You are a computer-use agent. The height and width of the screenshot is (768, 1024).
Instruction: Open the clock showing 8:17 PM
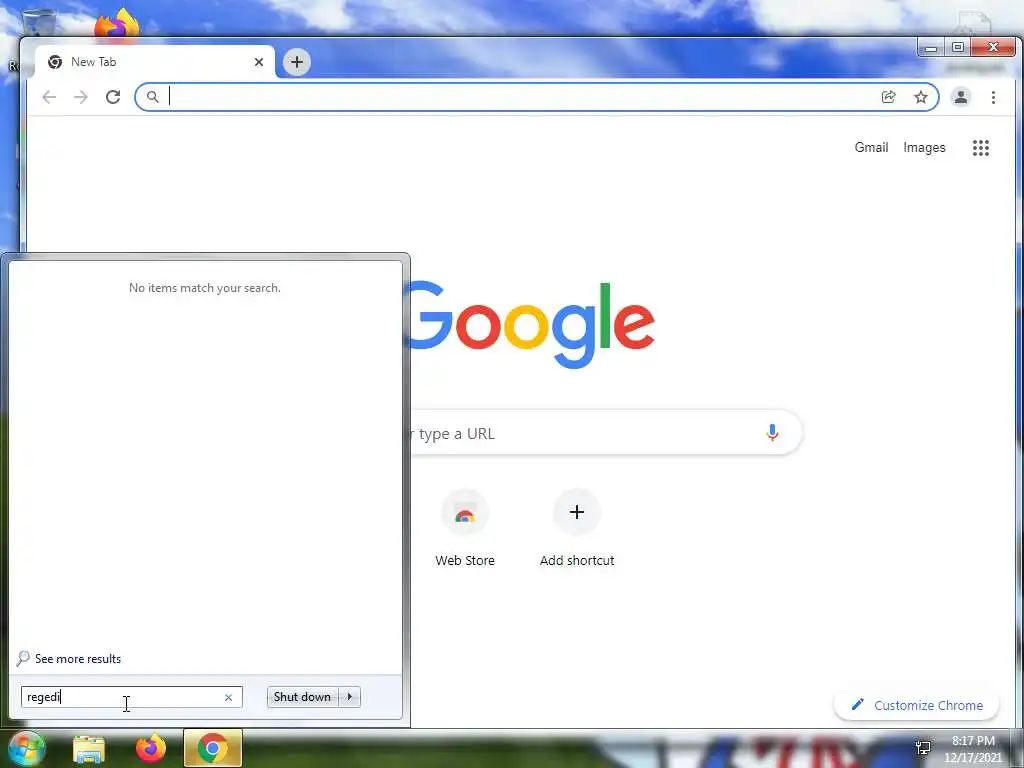coord(973,749)
